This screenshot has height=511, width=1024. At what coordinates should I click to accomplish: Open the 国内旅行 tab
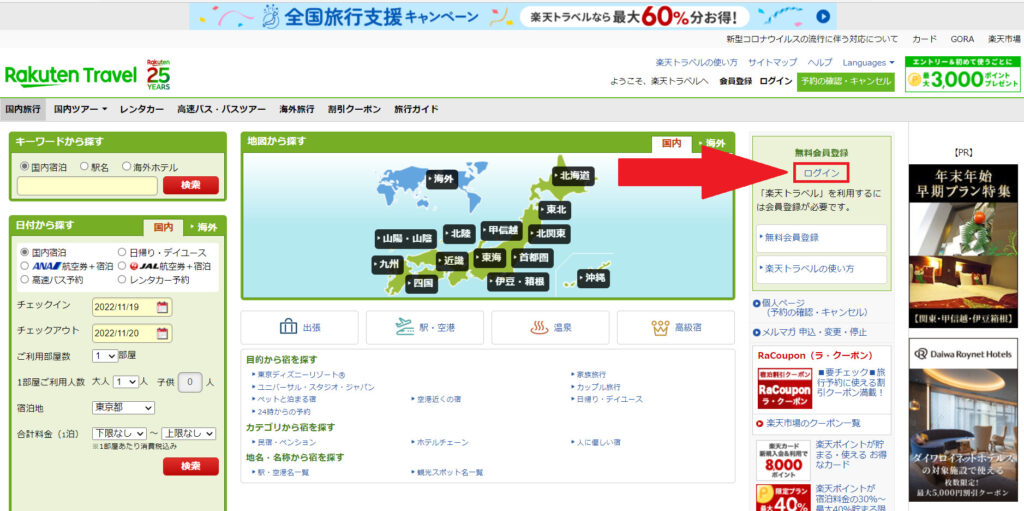pyautogui.click(x=23, y=109)
